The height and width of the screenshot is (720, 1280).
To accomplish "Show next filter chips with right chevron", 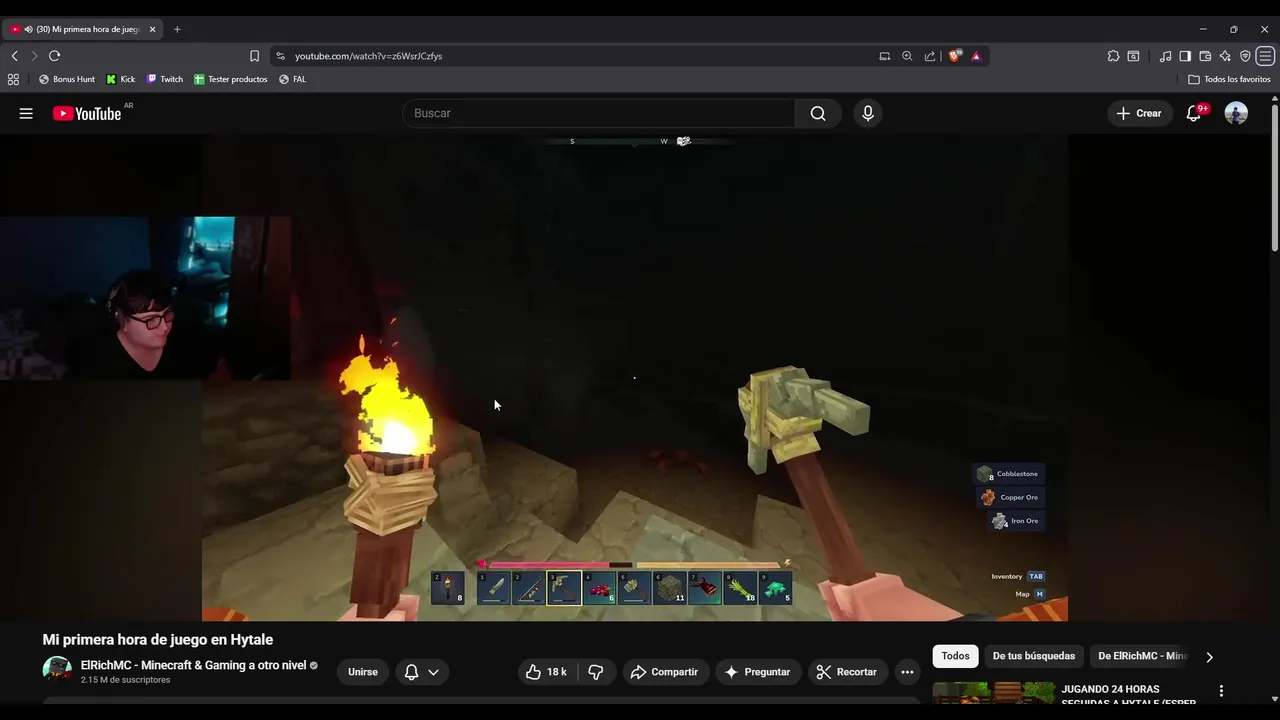I will (1209, 657).
